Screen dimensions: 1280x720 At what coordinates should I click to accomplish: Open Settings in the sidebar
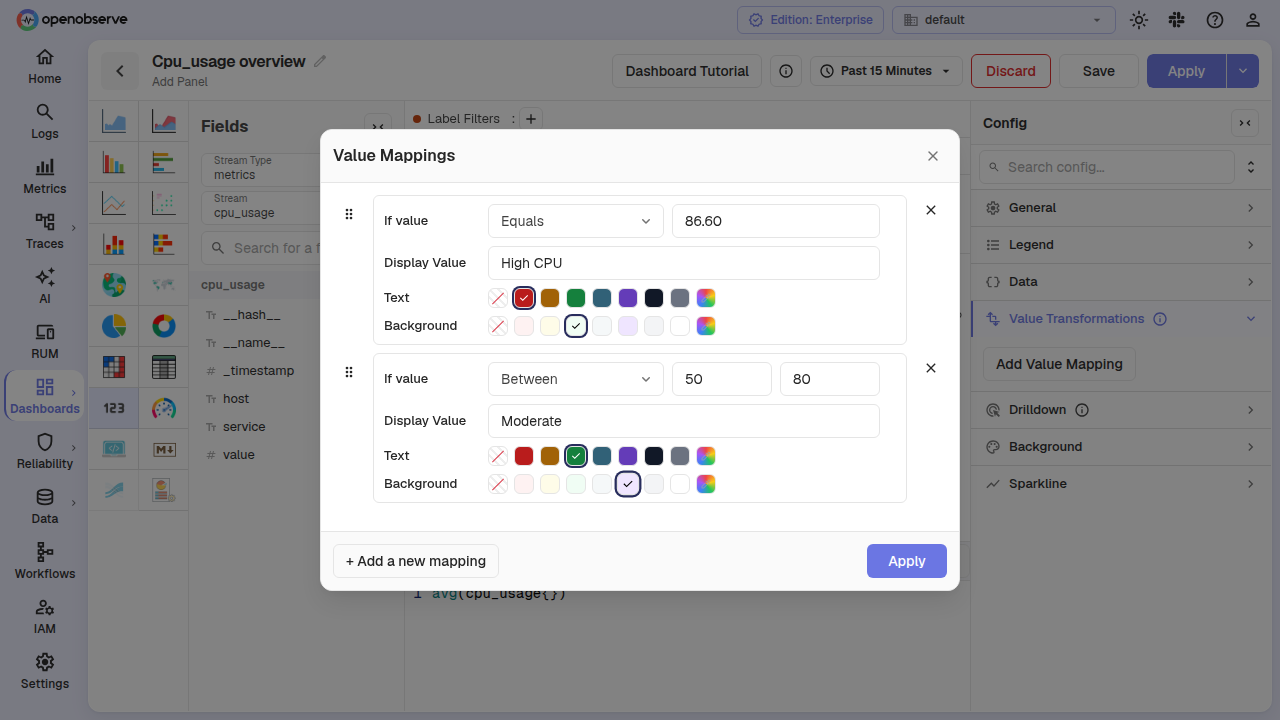click(45, 672)
